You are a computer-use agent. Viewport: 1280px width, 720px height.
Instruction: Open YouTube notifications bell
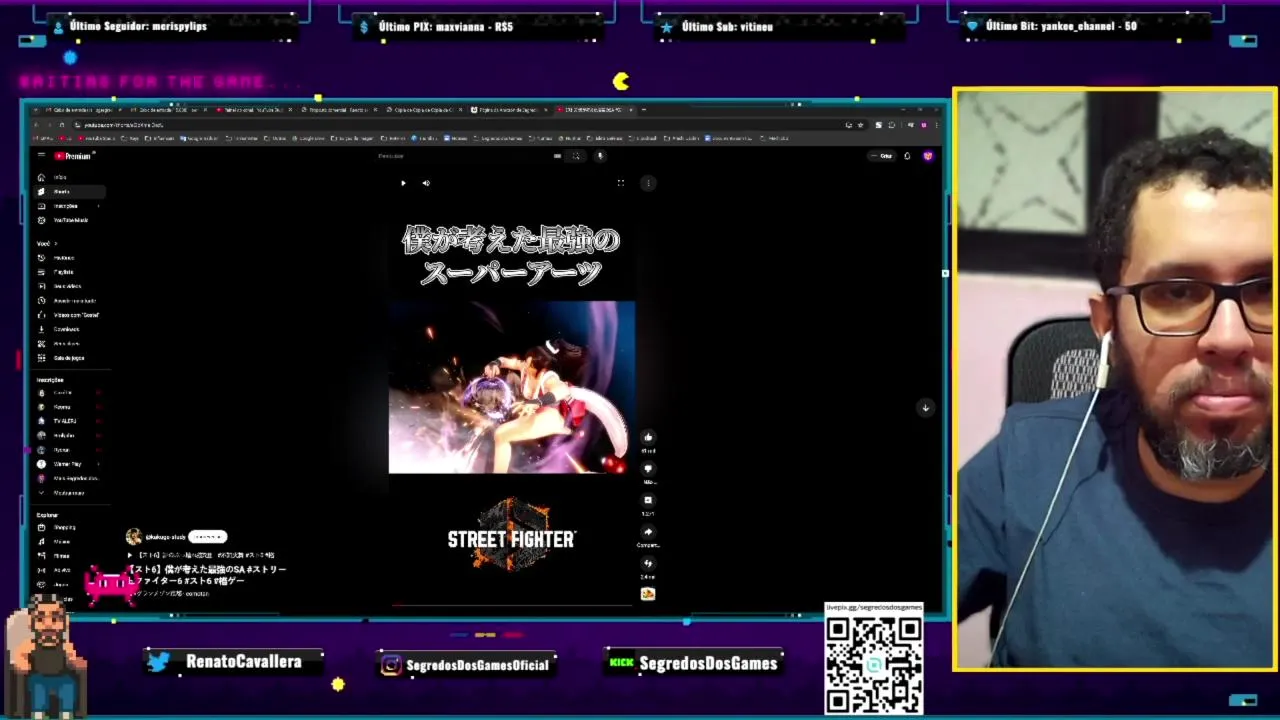tap(908, 156)
